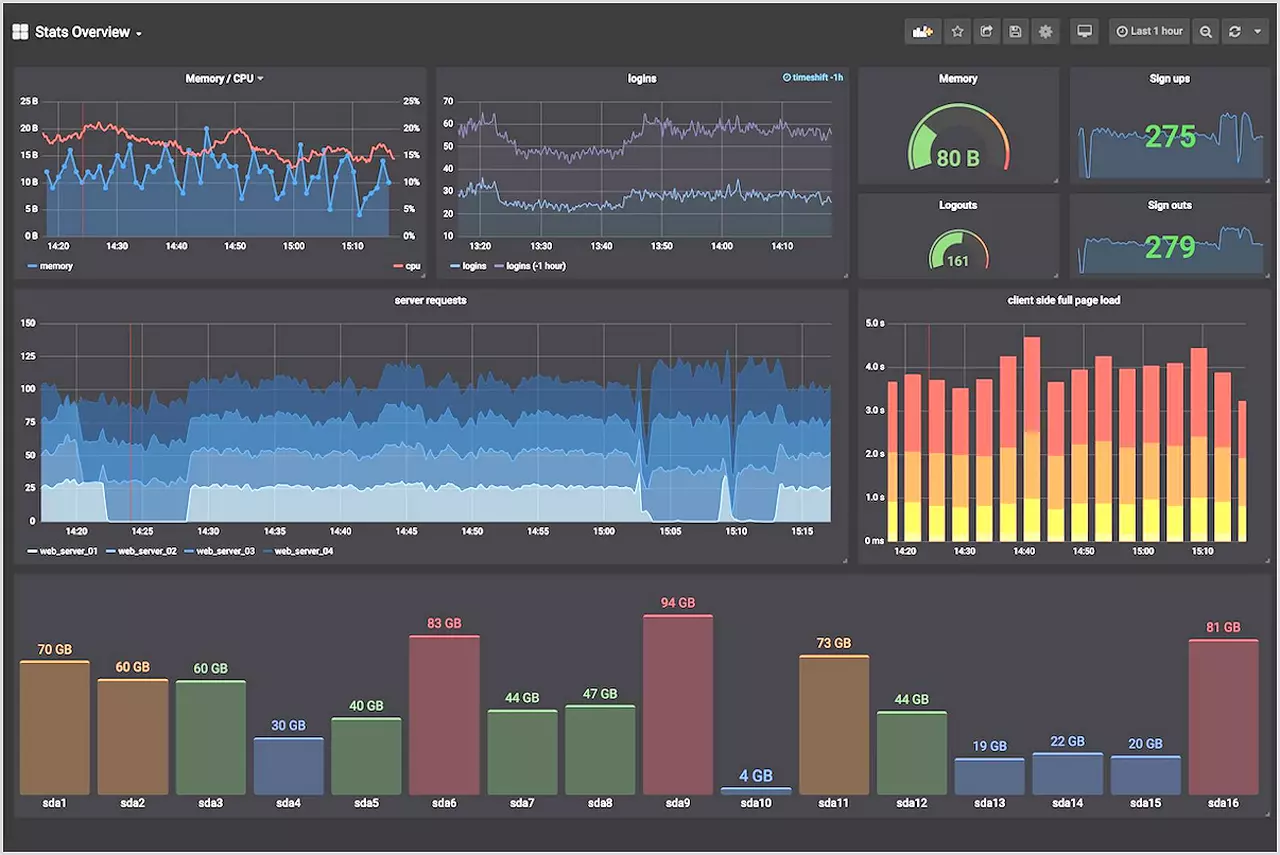Click the 81 GB bar label

click(1223, 627)
